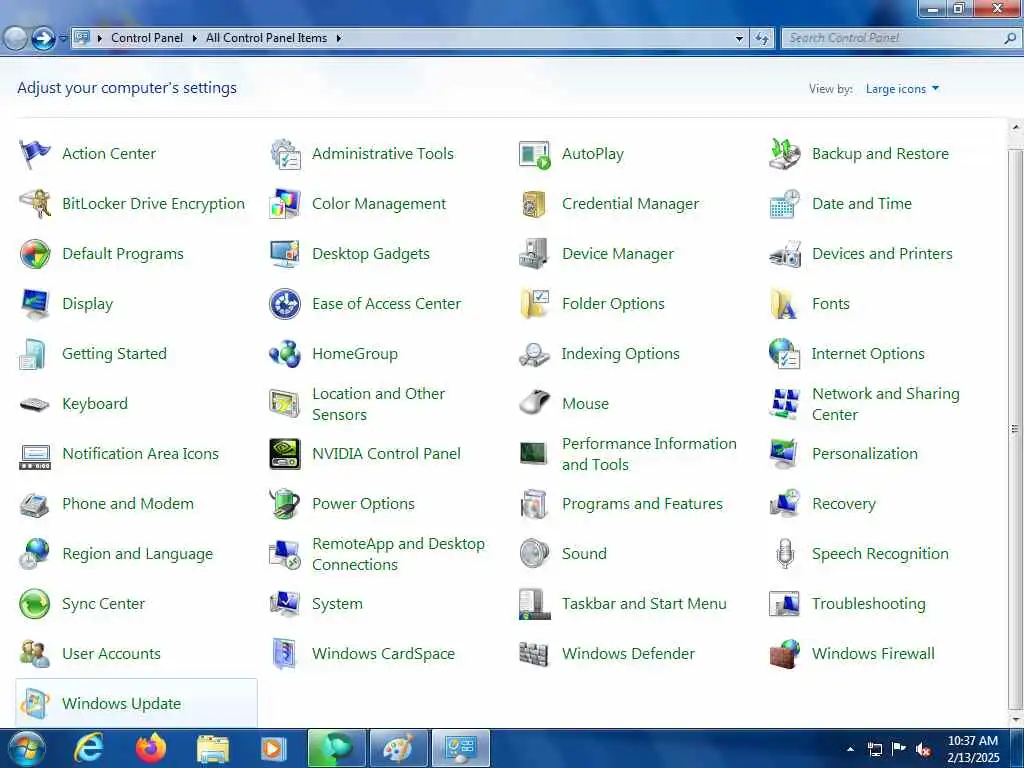This screenshot has width=1024, height=768.
Task: Click the Folder Options icon
Action: coord(534,304)
